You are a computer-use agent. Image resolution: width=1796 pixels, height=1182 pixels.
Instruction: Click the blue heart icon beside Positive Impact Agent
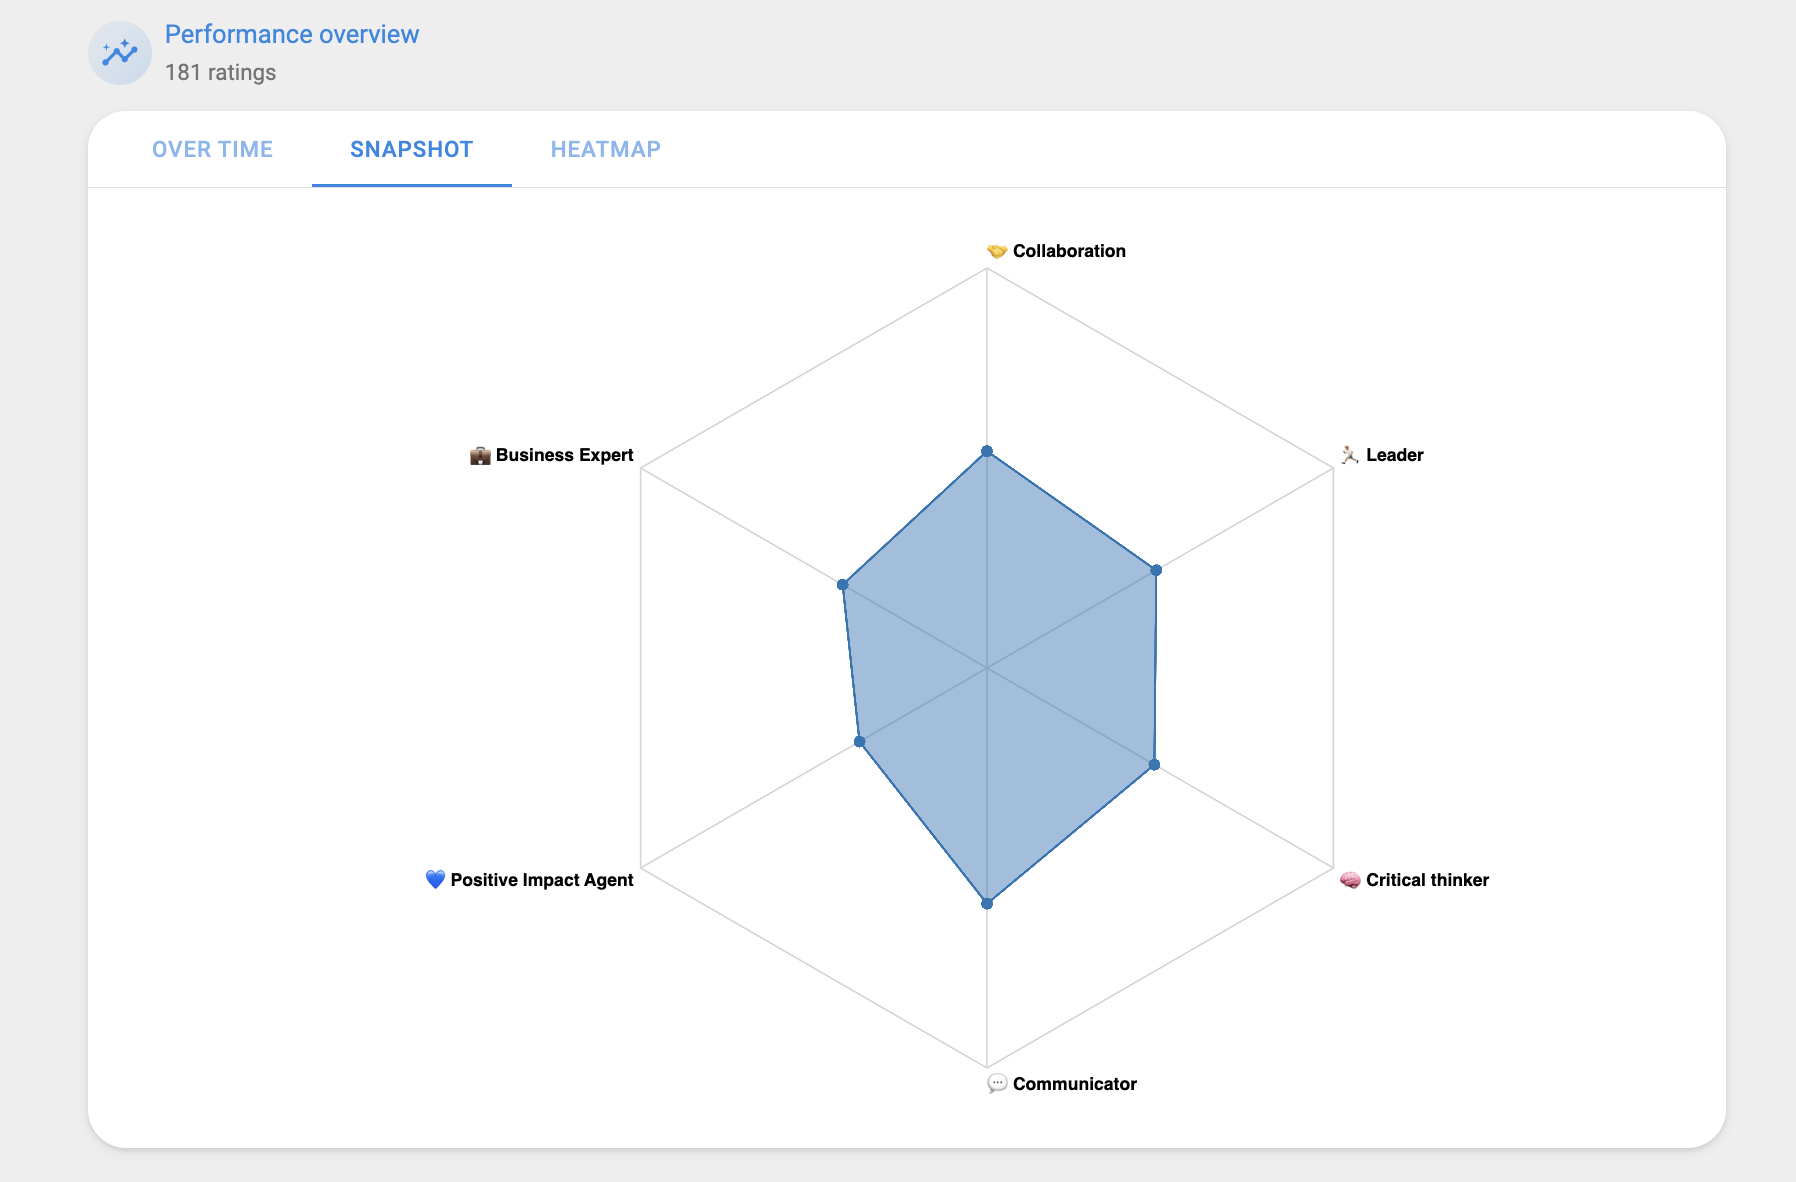[435, 879]
